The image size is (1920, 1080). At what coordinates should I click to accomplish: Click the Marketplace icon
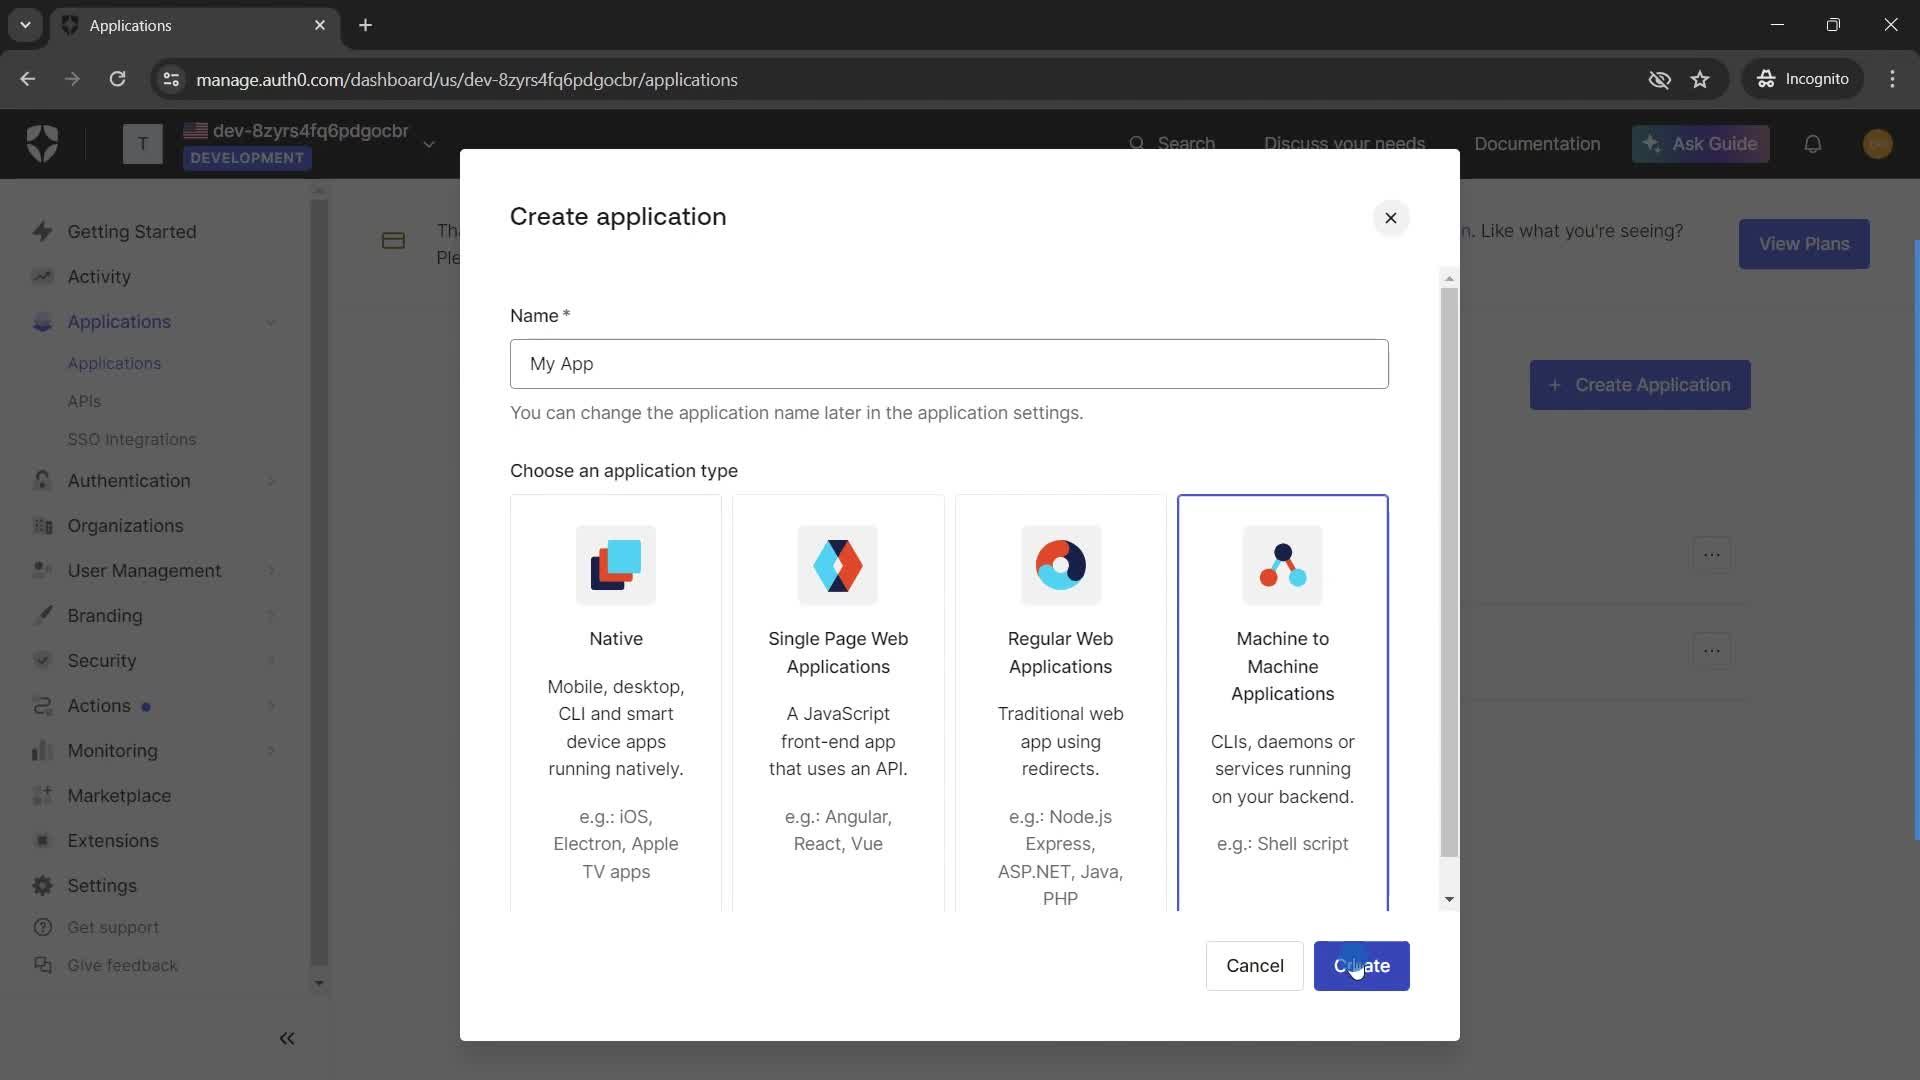click(x=42, y=795)
